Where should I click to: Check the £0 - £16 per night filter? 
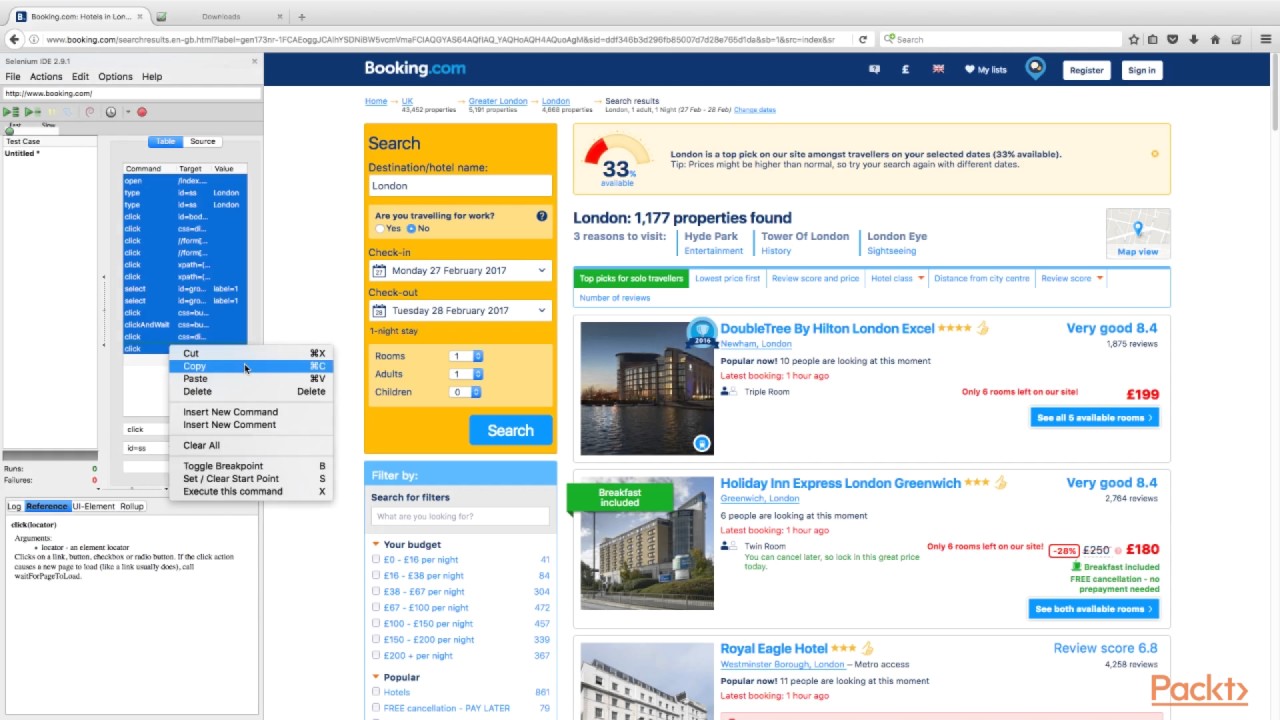point(376,560)
